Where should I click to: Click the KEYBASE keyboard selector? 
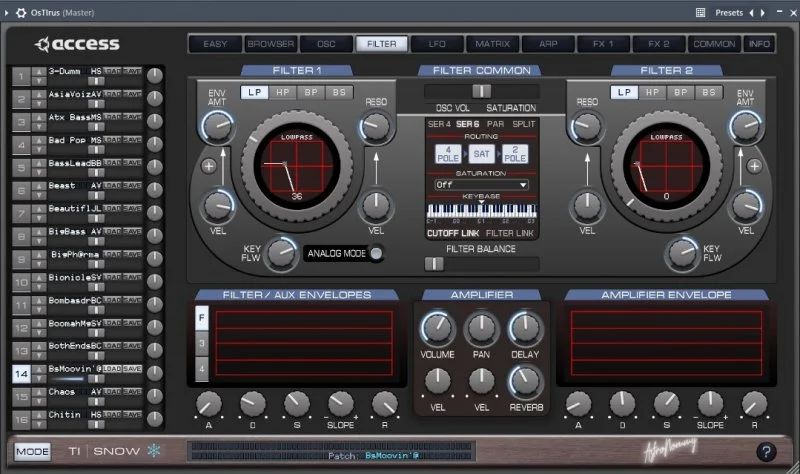481,211
